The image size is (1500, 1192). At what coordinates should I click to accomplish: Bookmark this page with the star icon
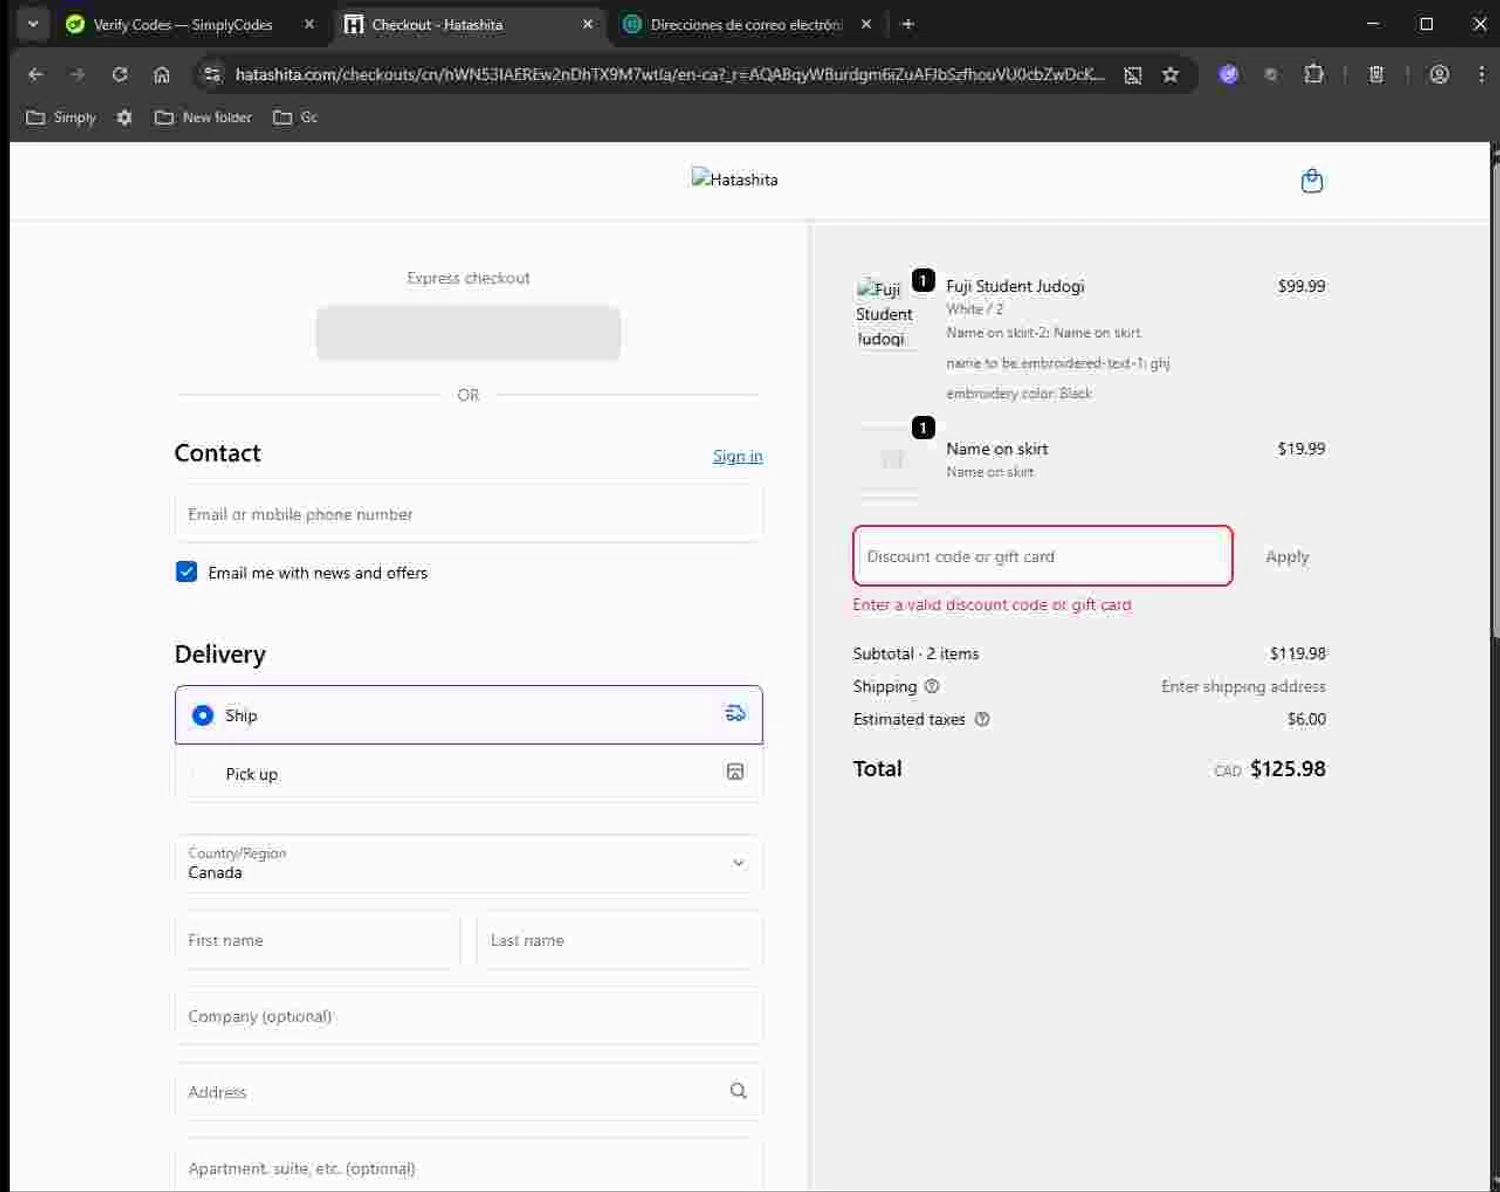[1170, 74]
